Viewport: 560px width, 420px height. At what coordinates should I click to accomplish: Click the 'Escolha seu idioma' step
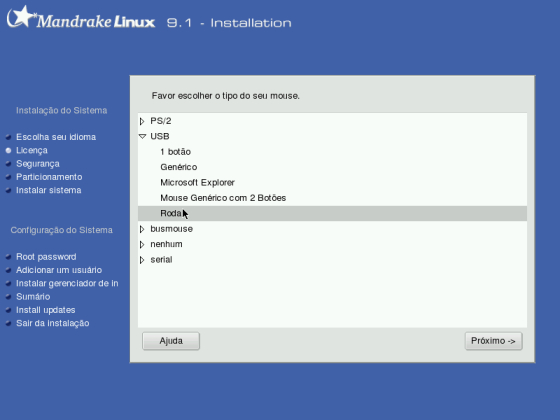coord(56,137)
